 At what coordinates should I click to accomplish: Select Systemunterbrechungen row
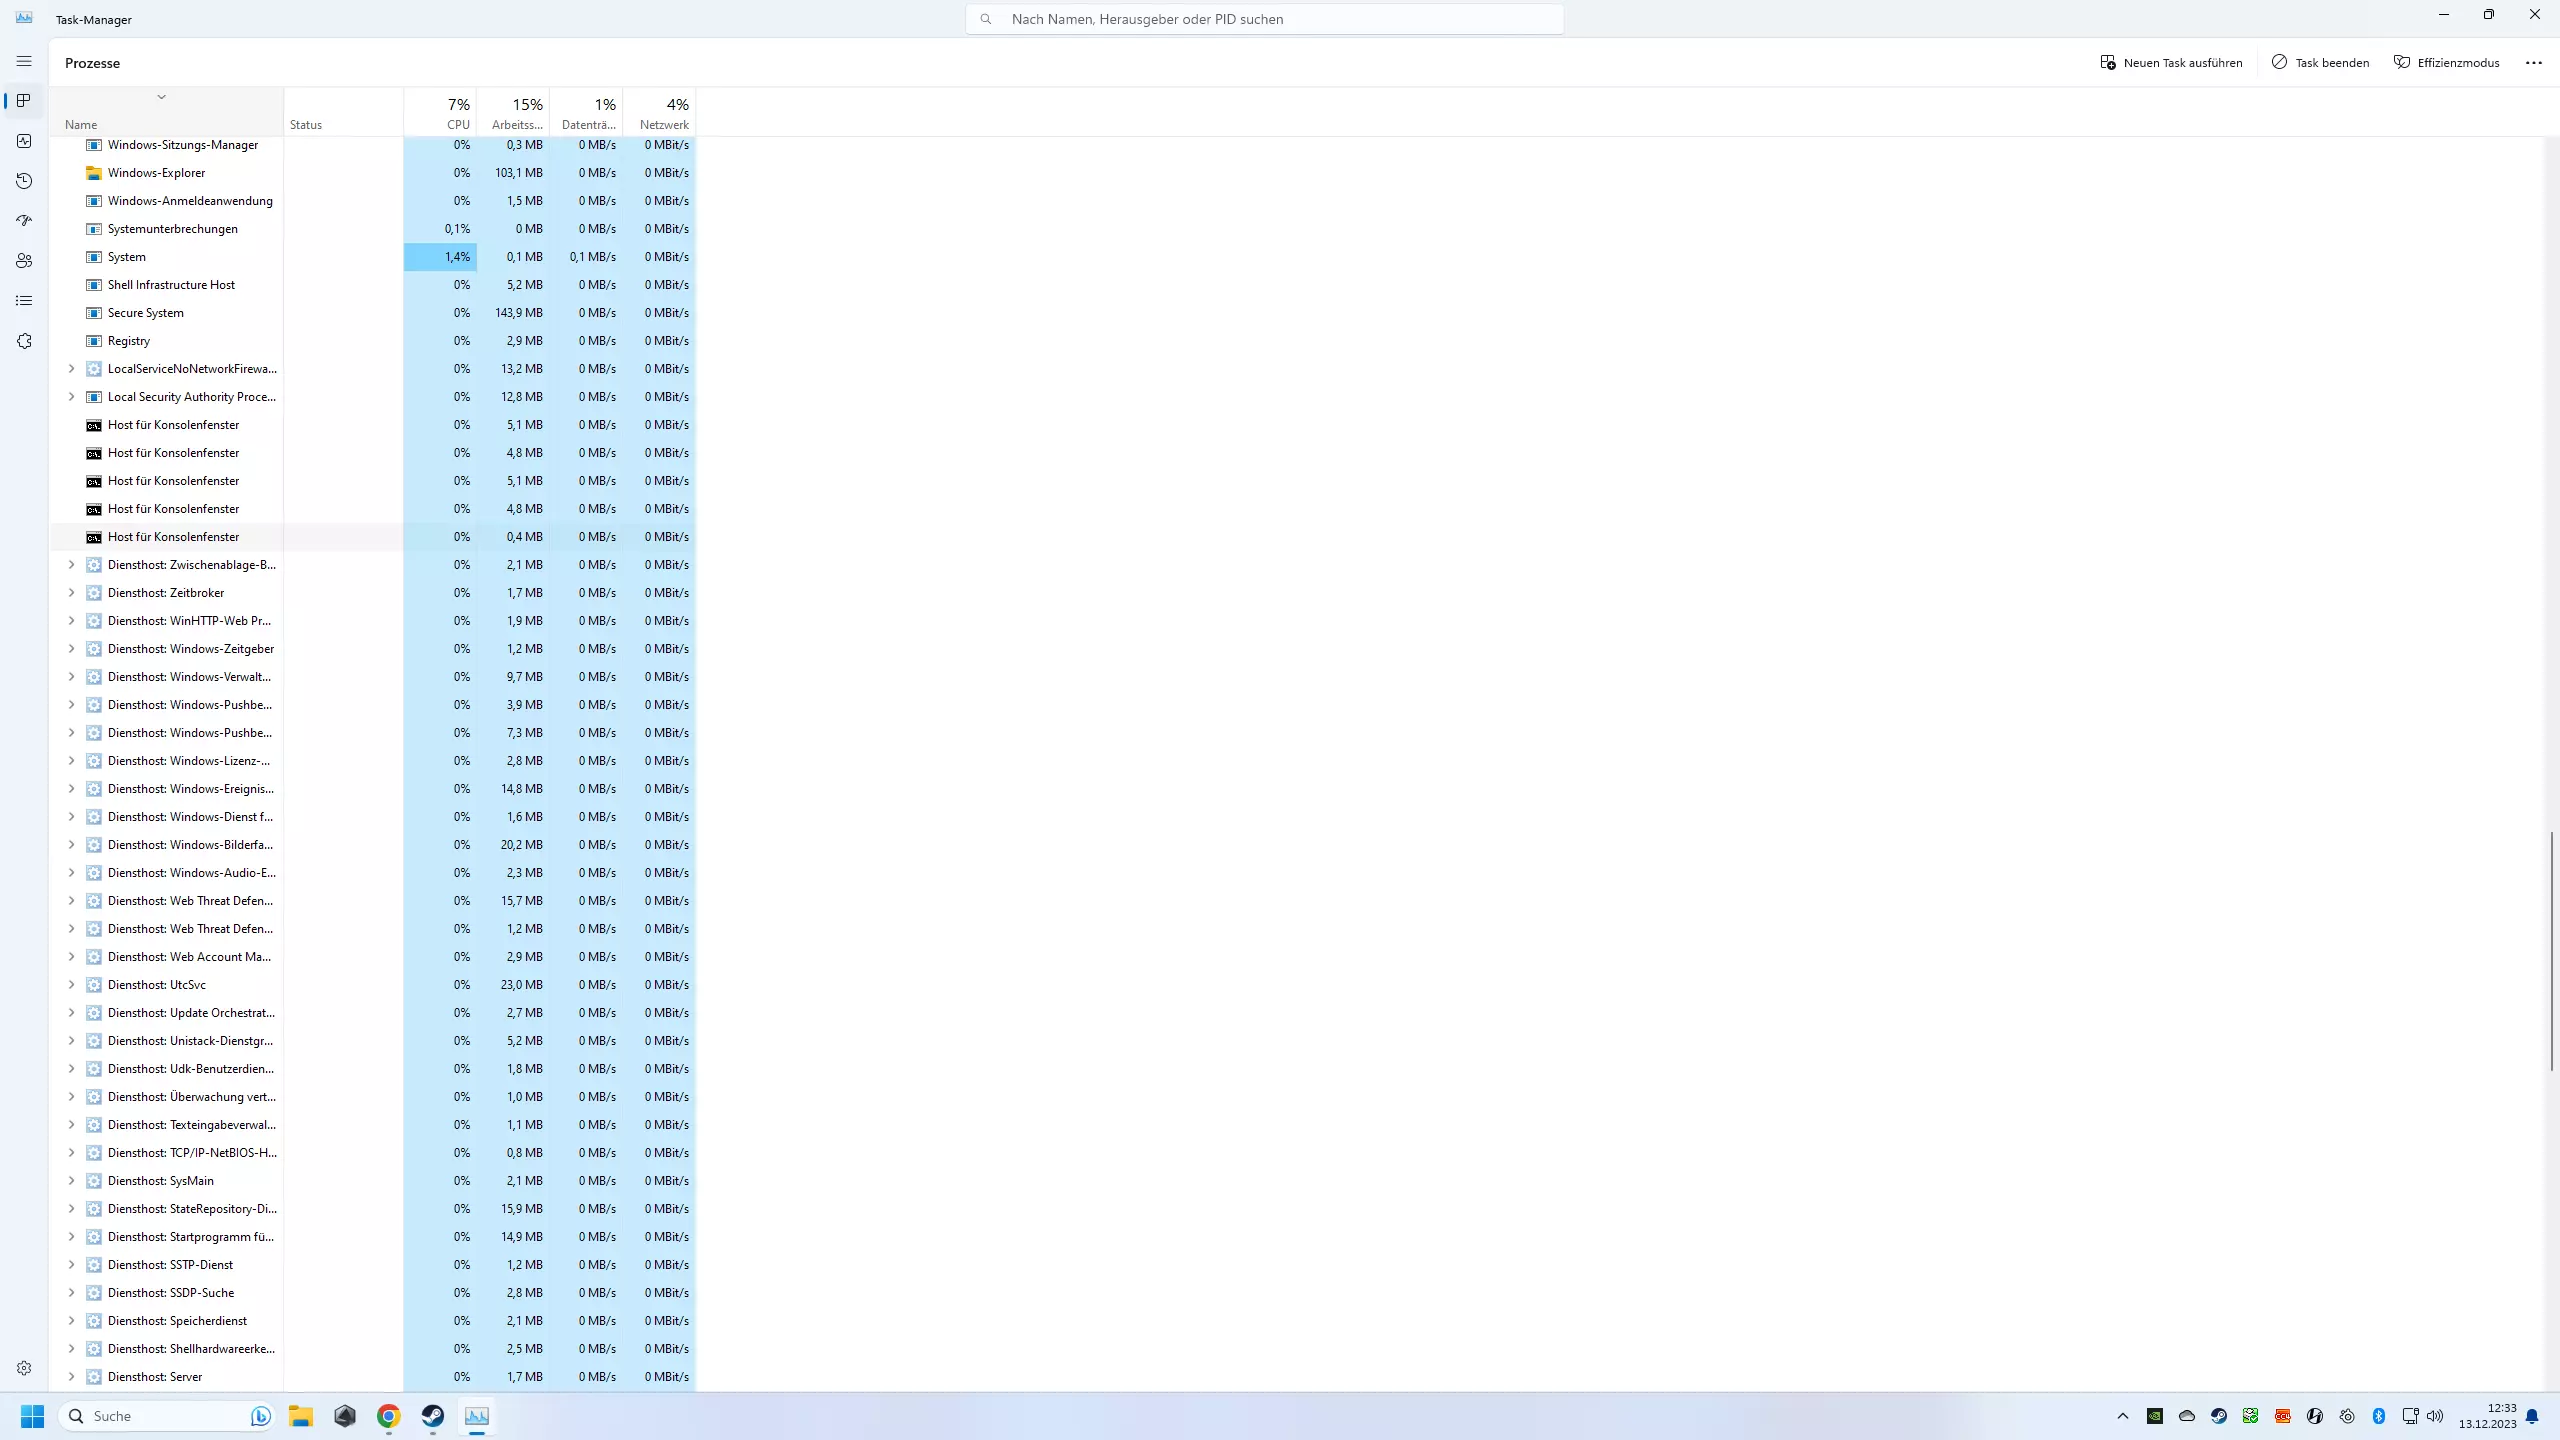(x=373, y=229)
